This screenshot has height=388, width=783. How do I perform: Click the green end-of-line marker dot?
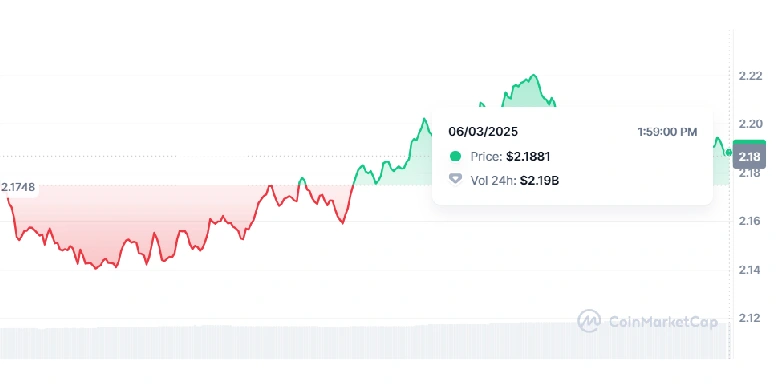(729, 153)
